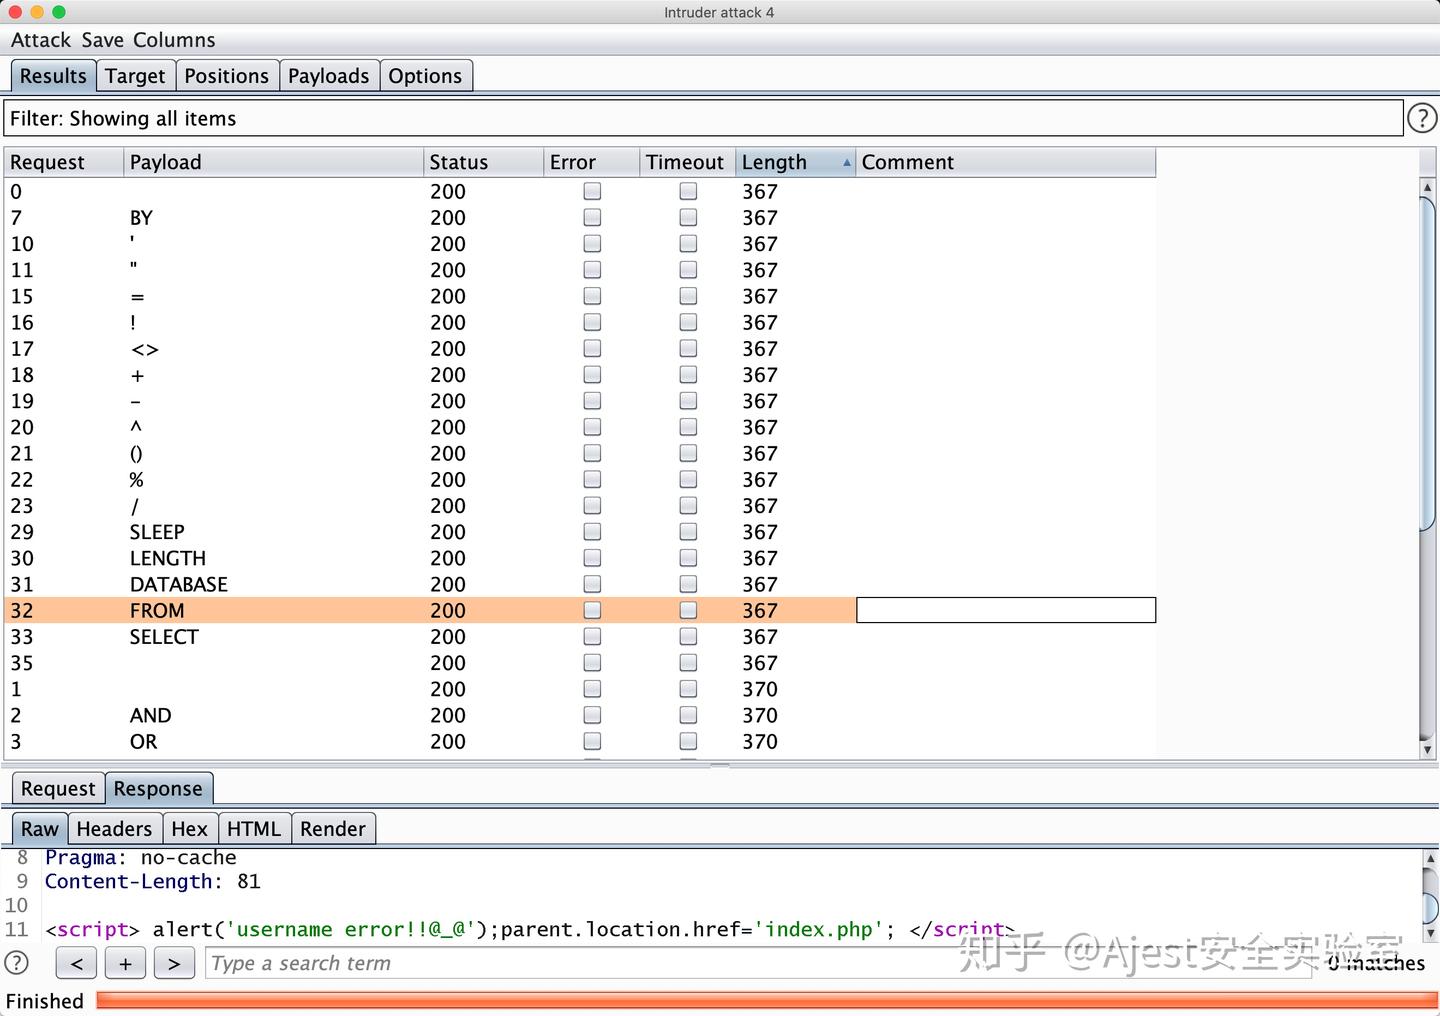Focus the Type a search term field
This screenshot has height=1016, width=1440.
[758, 963]
